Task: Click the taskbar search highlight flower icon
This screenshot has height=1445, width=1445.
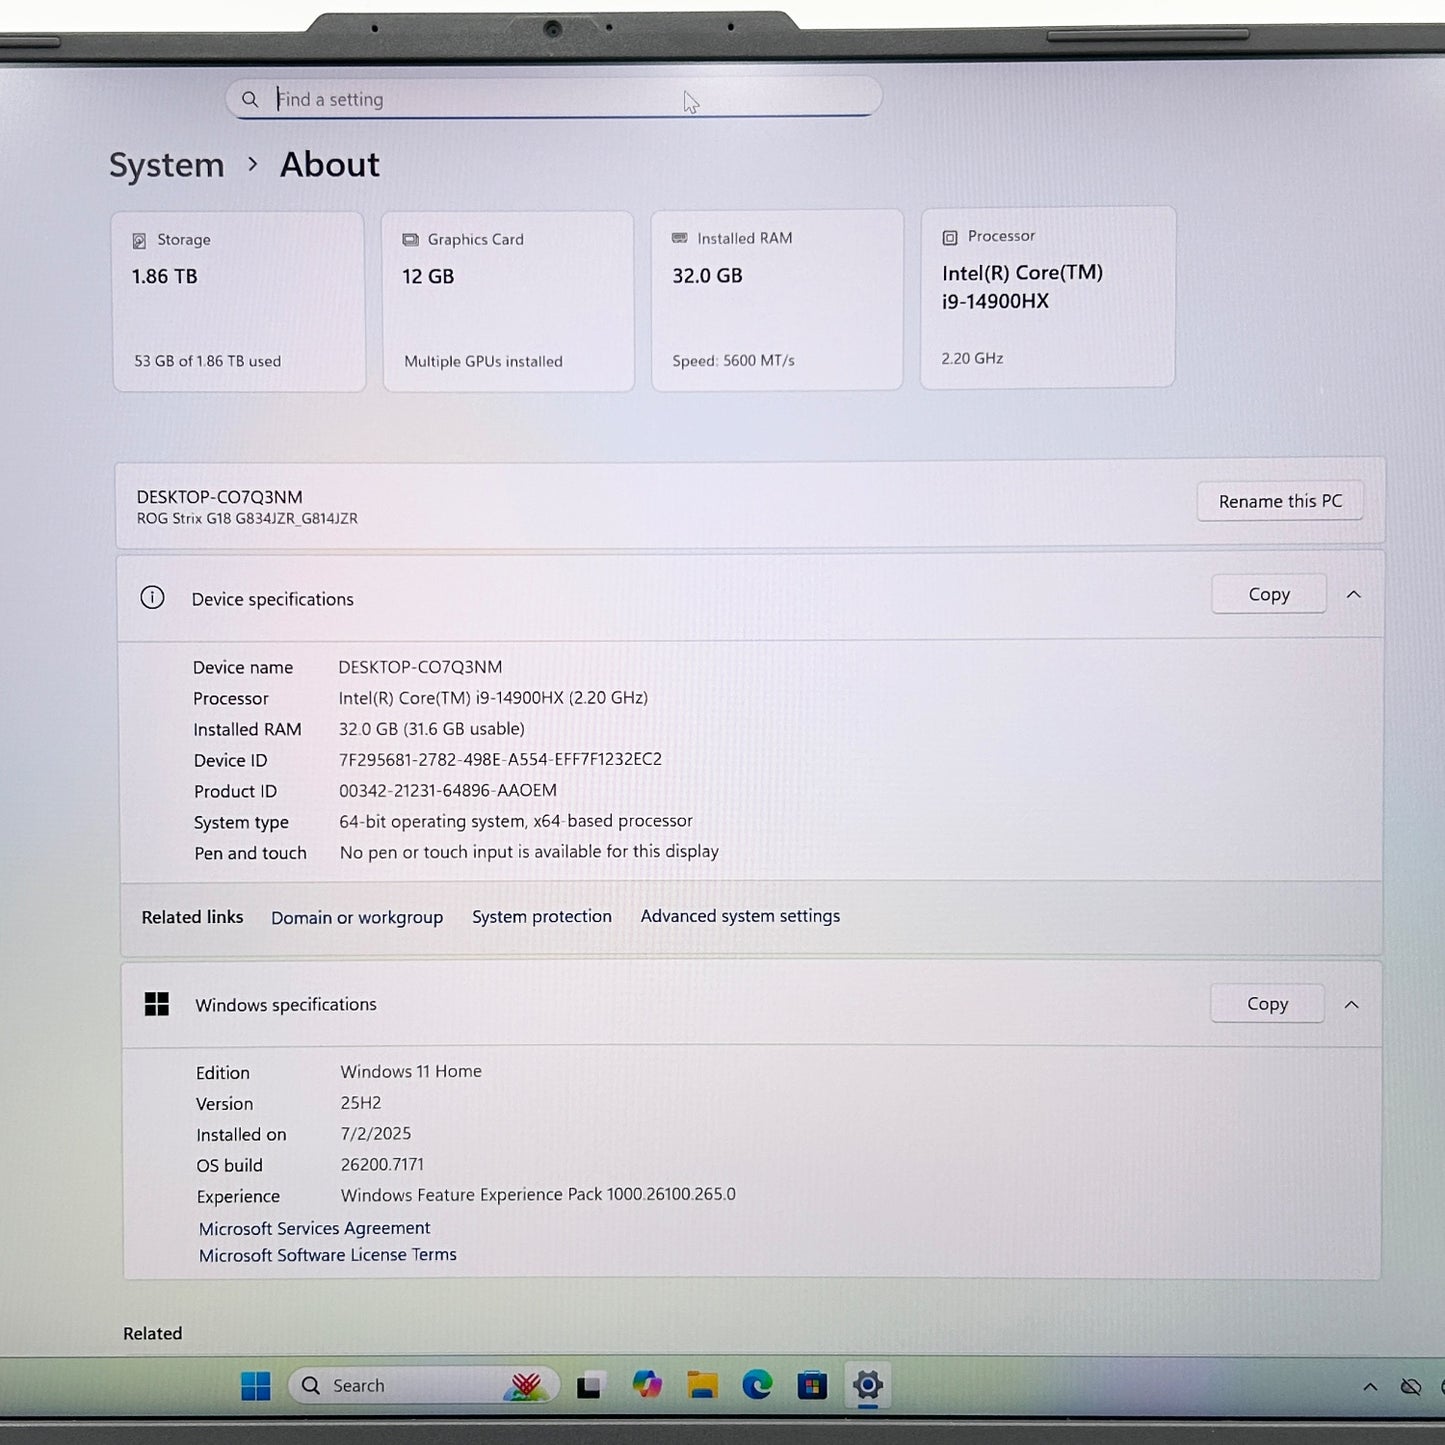Action: tap(527, 1385)
